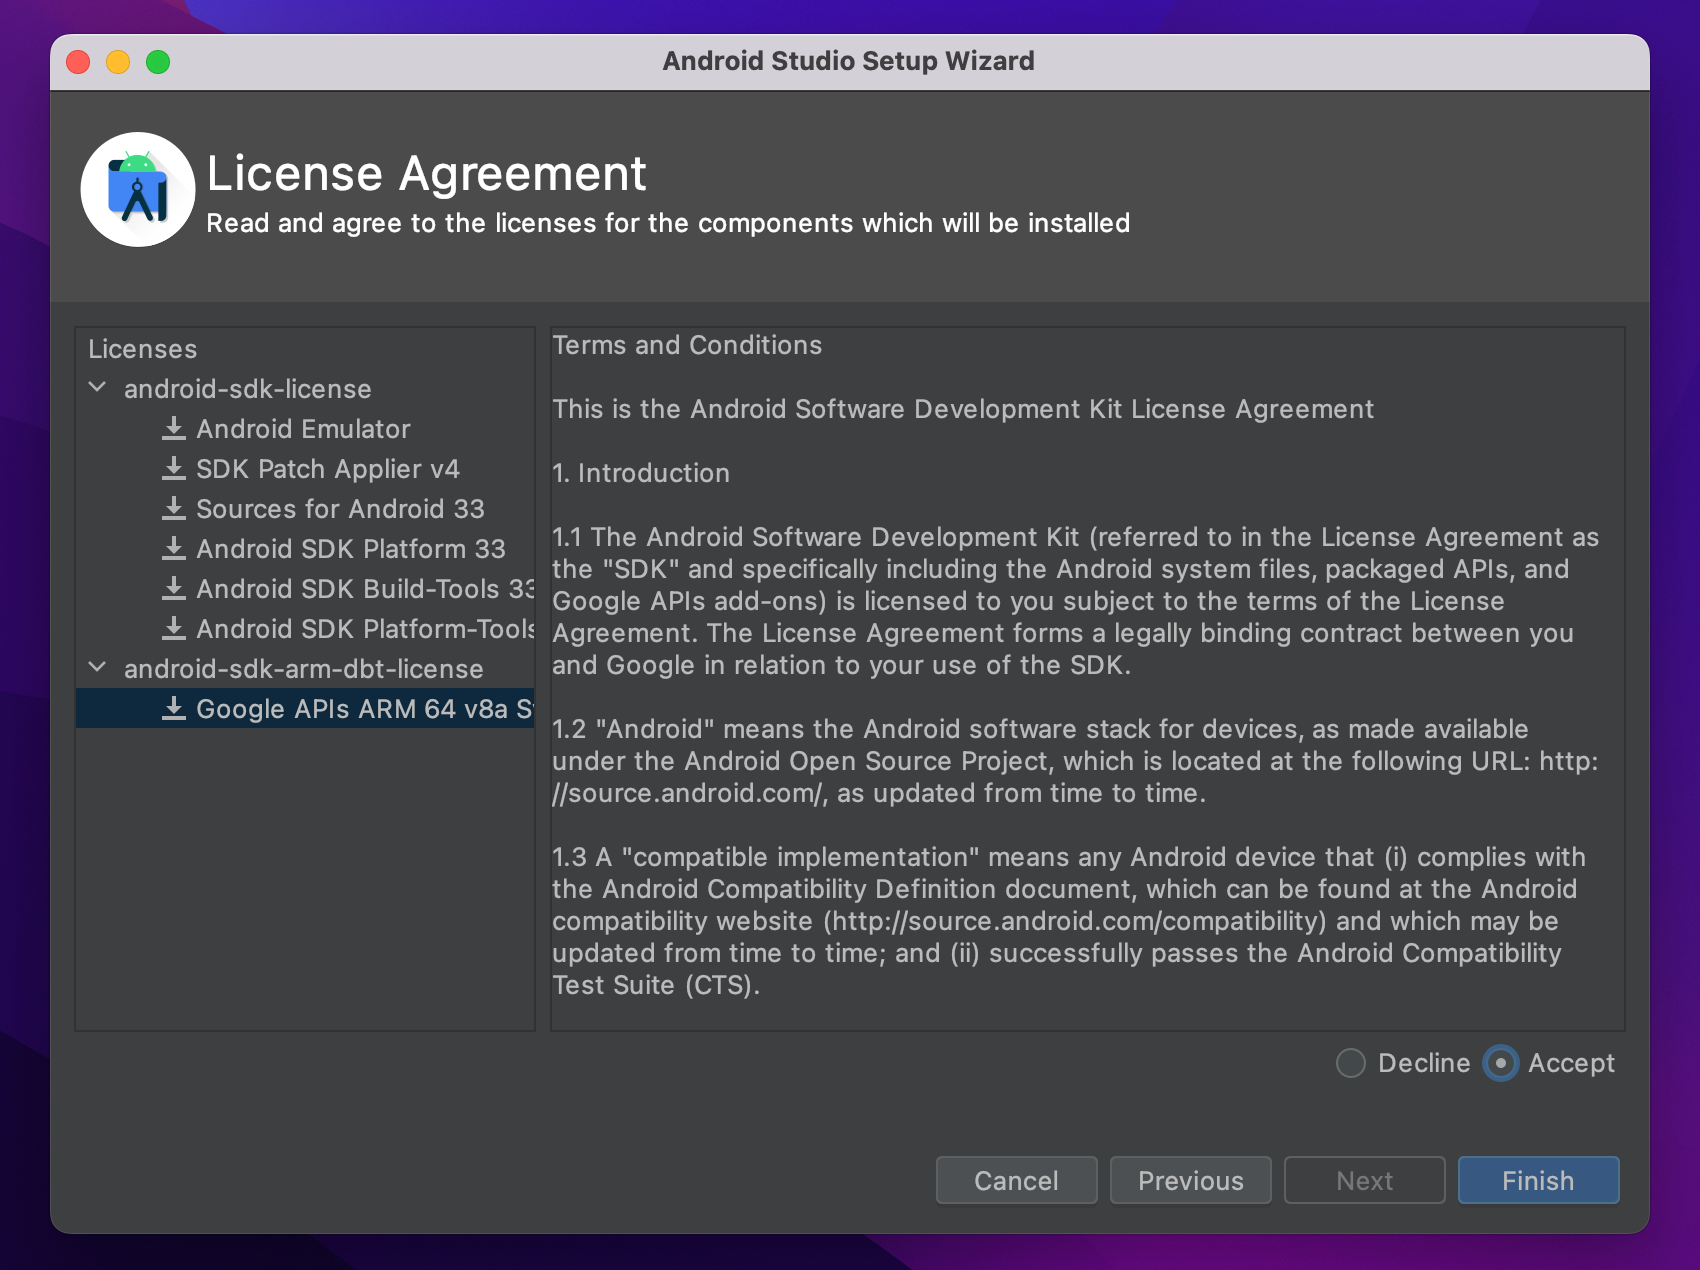This screenshot has height=1270, width=1700.
Task: Click the Android SDK Build-Tools download icon
Action: point(174,588)
